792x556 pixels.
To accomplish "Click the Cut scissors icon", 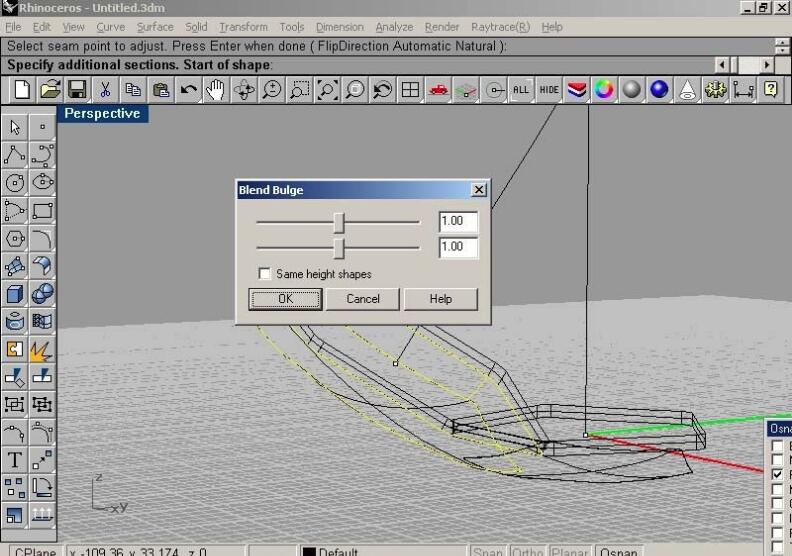I will 105,90.
